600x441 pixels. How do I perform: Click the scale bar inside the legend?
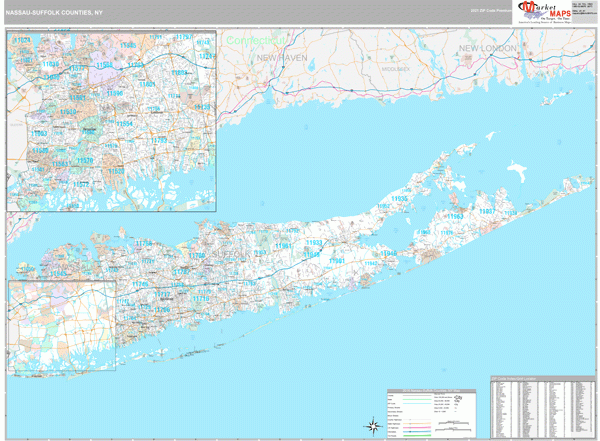point(453,423)
